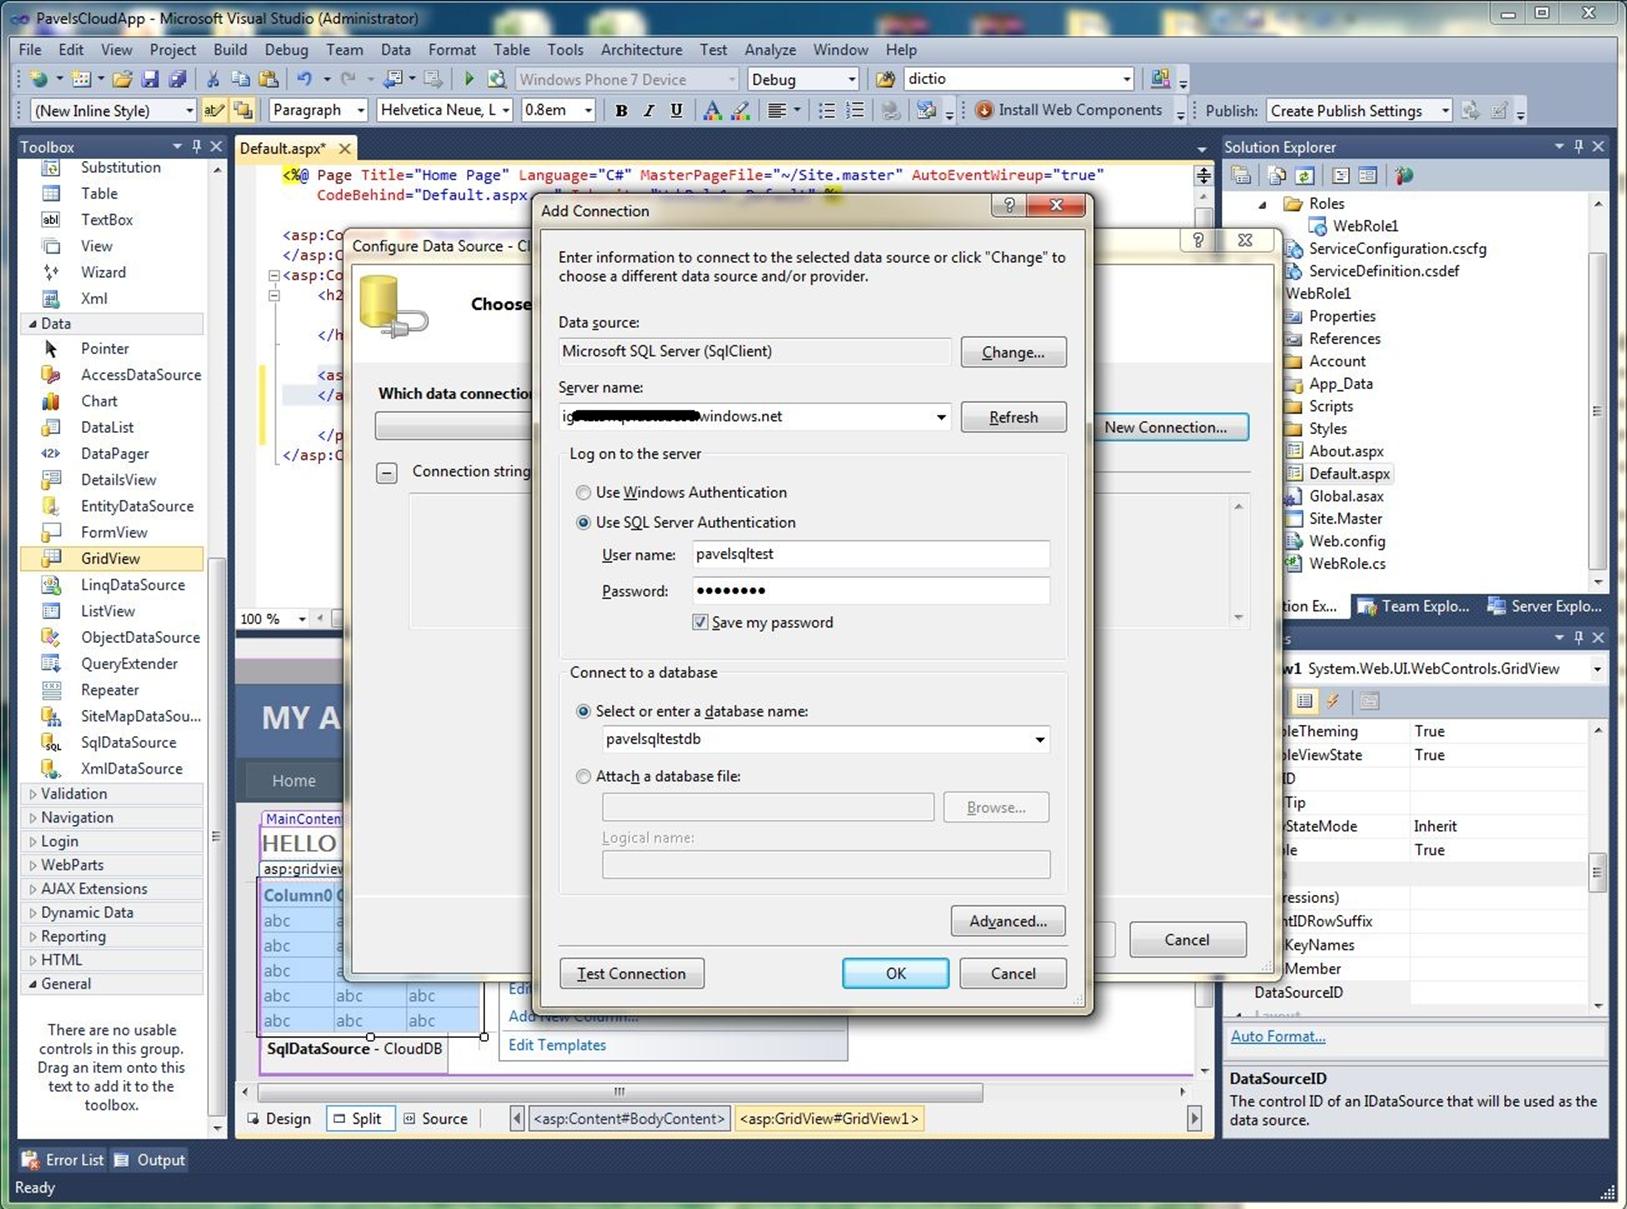Click the User name input field

[x=871, y=554]
